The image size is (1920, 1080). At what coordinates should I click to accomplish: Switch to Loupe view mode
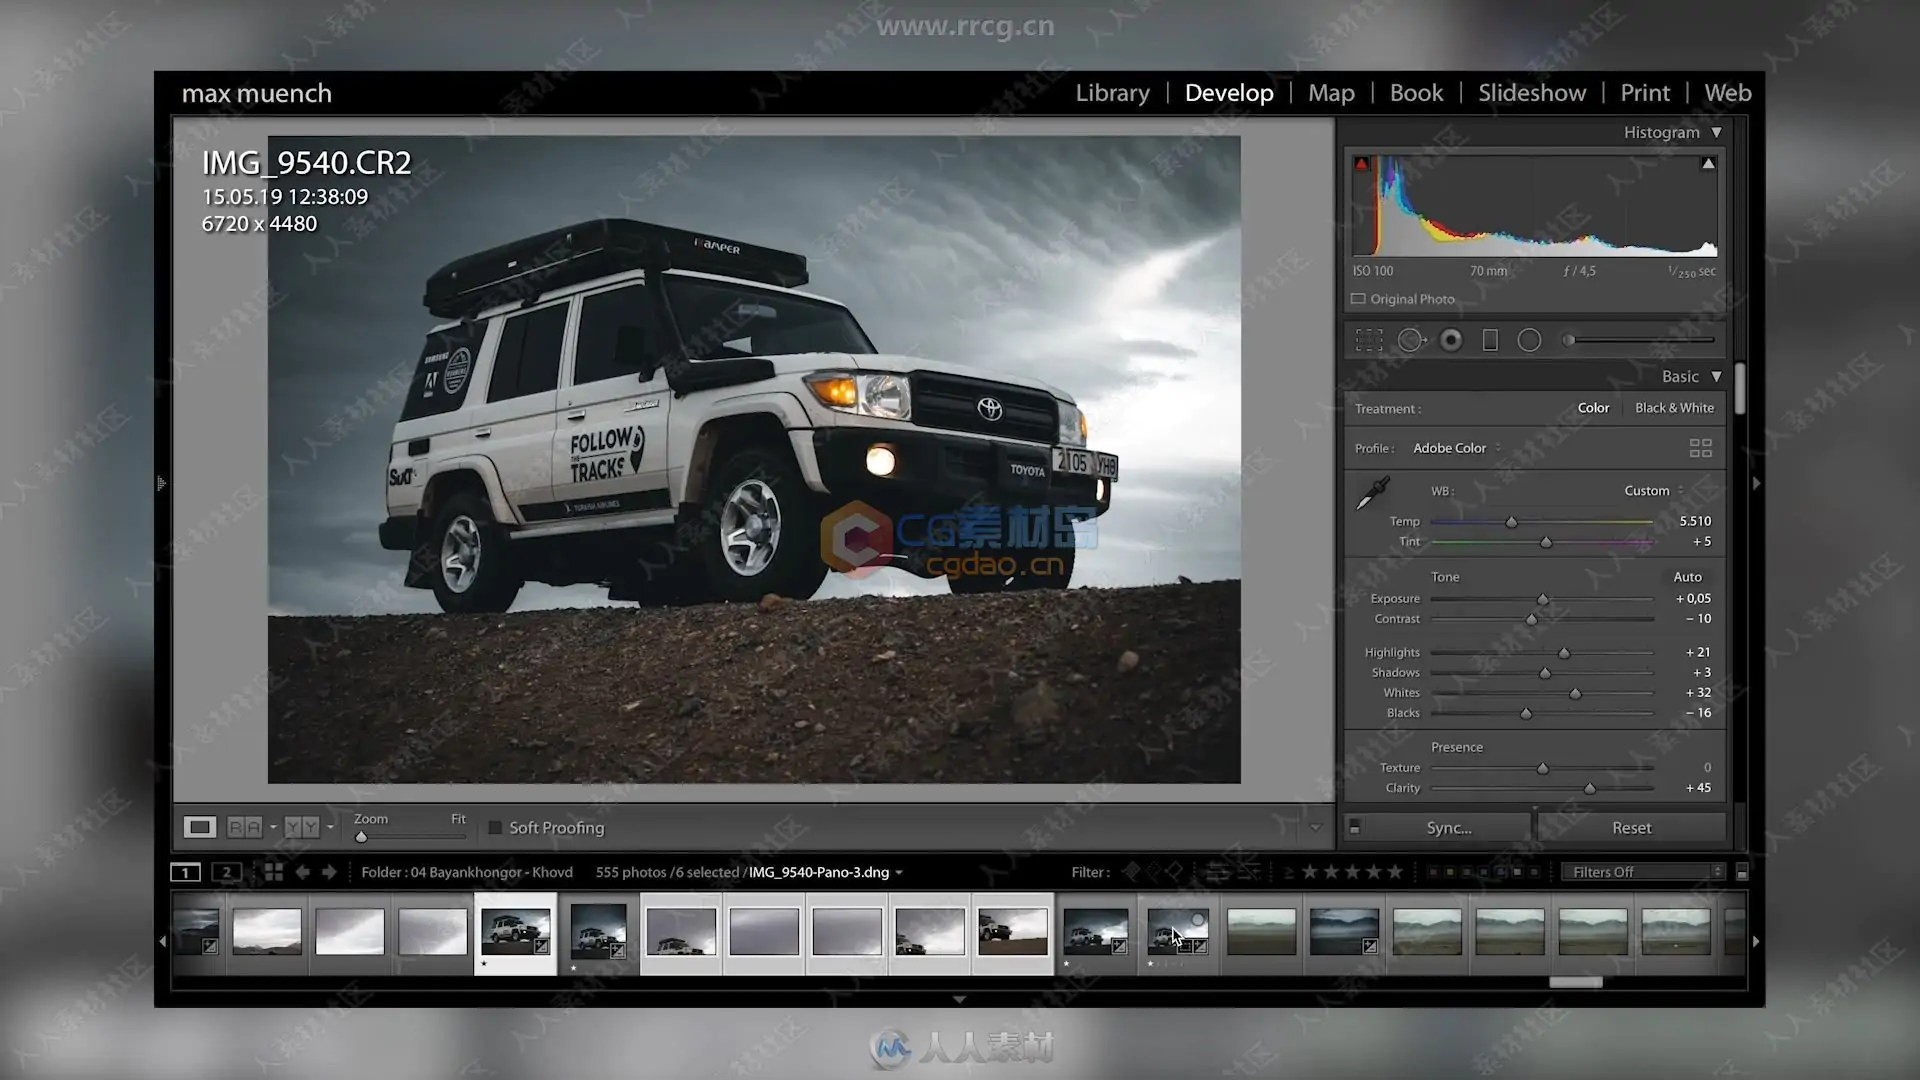point(200,827)
